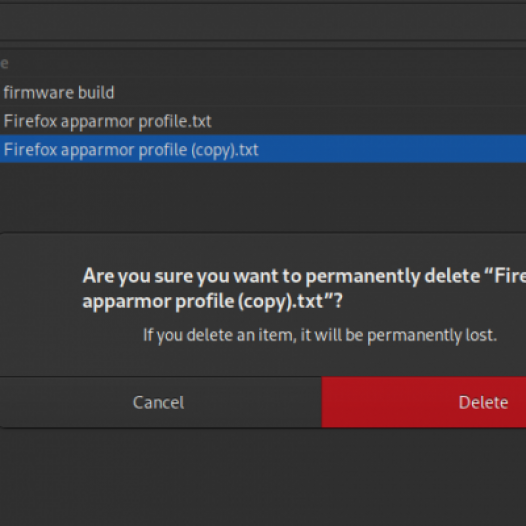Click the toolbar strip beneath the header bar
The width and height of the screenshot is (526, 526).
(263, 45)
